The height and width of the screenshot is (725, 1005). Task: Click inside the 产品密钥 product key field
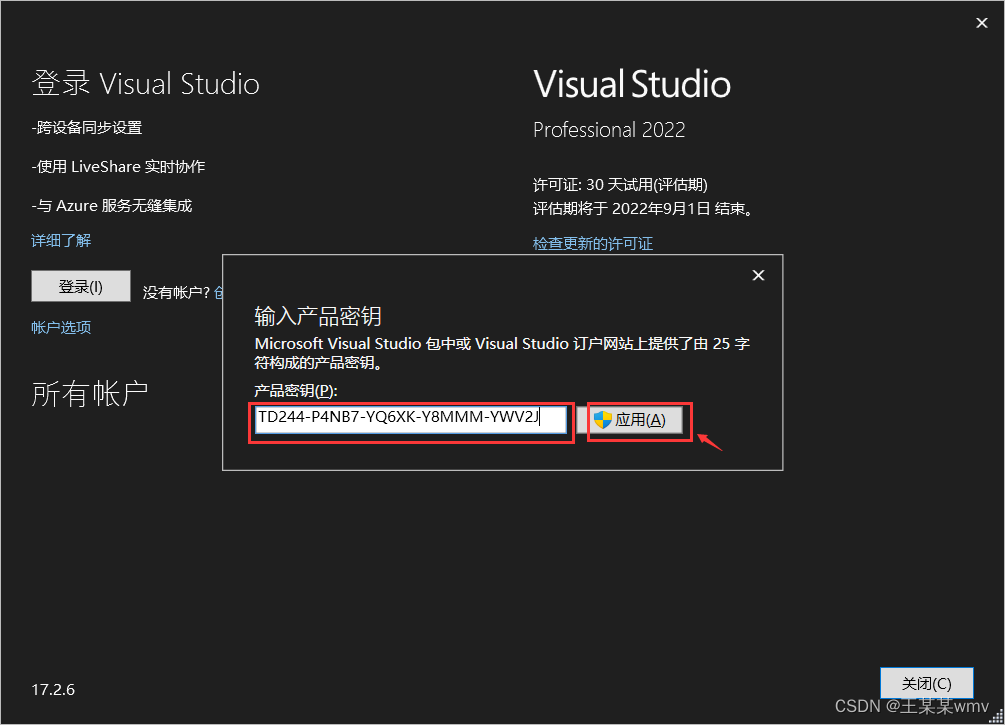410,419
